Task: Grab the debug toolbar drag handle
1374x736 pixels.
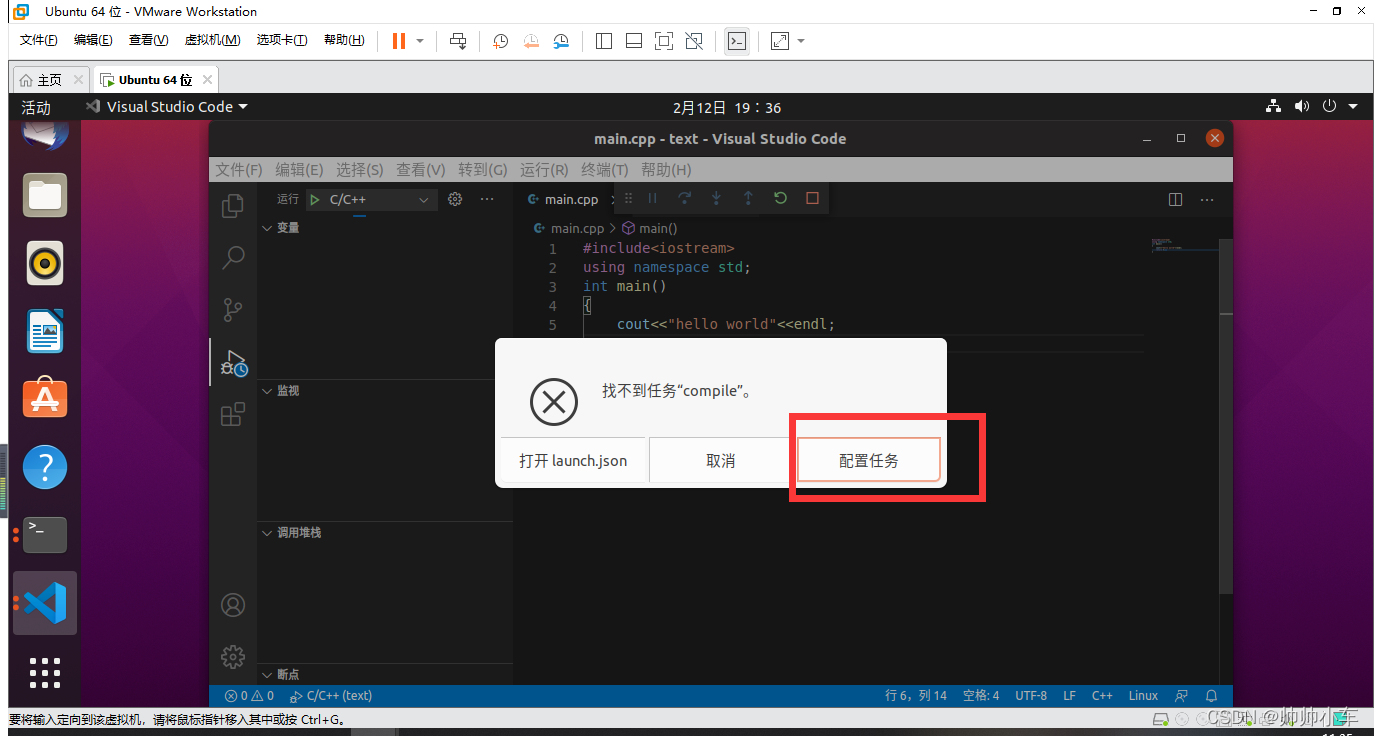Action: pos(629,198)
